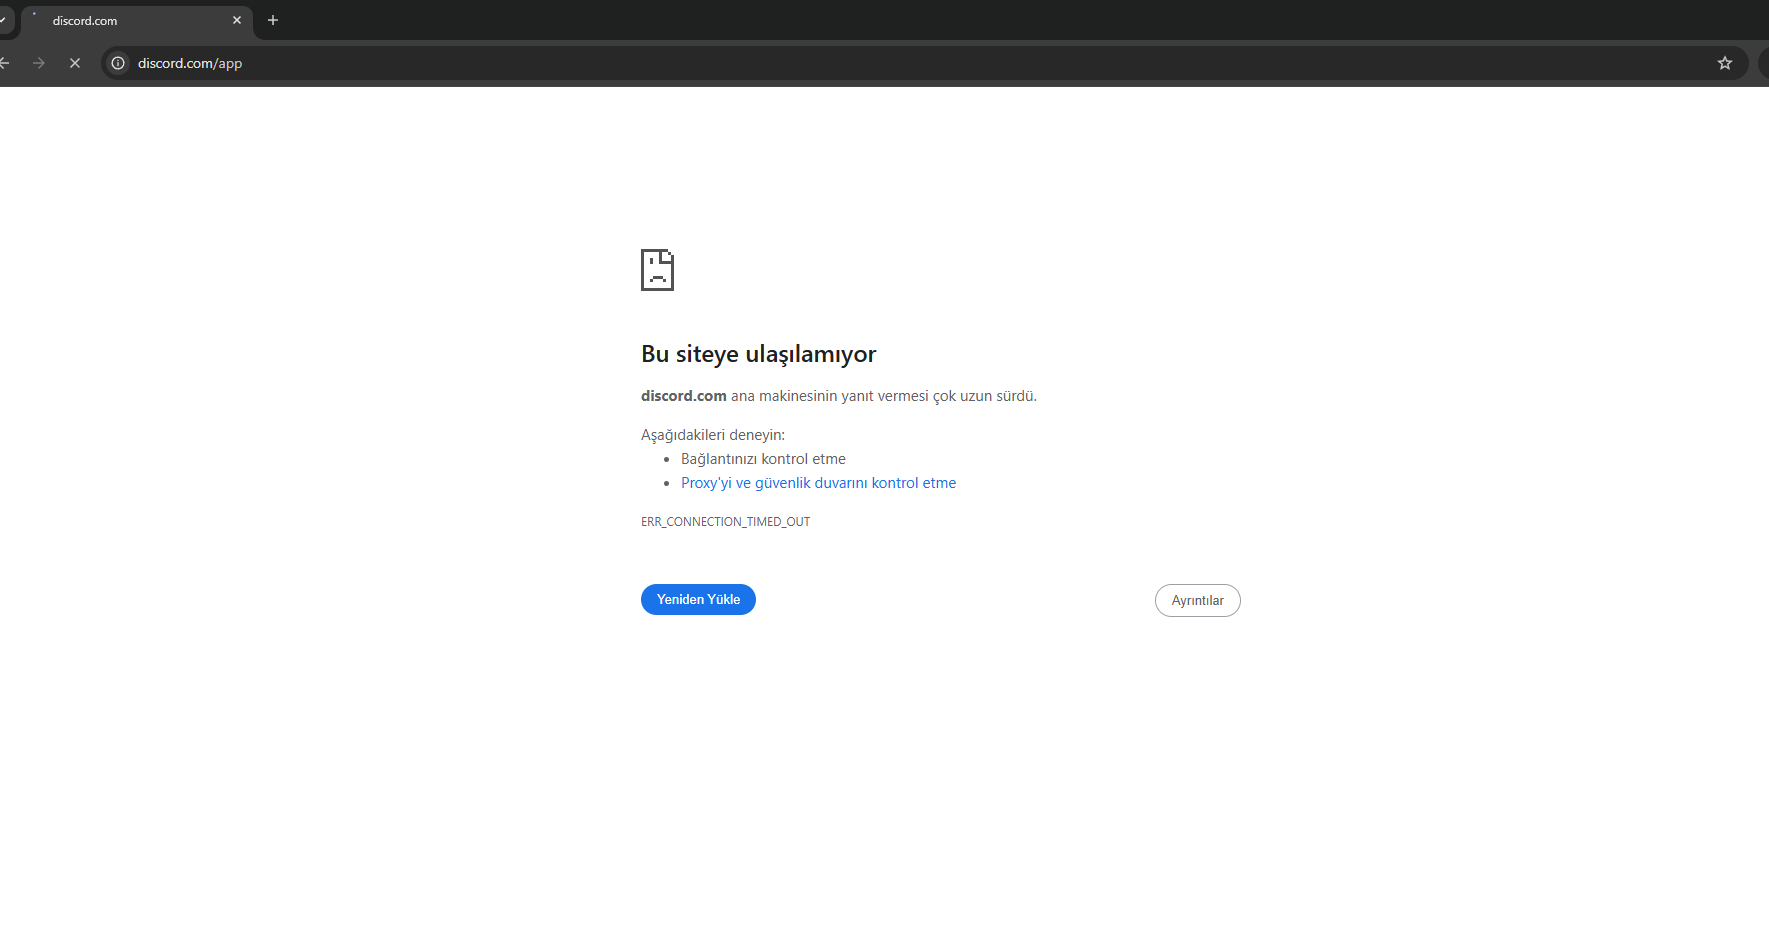The height and width of the screenshot is (939, 1769).
Task: Open a new tab with plus icon
Action: [273, 20]
